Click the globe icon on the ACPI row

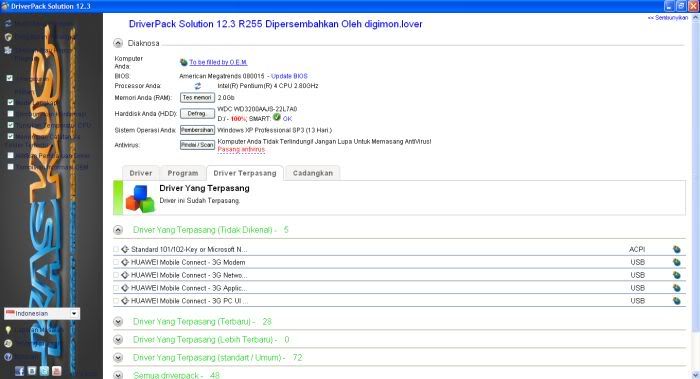point(677,249)
